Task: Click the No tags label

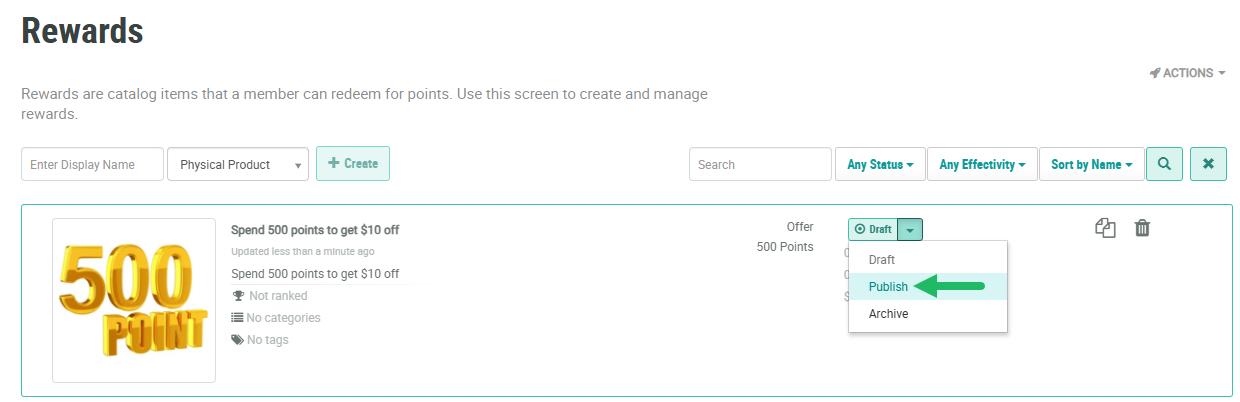Action: click(x=267, y=340)
